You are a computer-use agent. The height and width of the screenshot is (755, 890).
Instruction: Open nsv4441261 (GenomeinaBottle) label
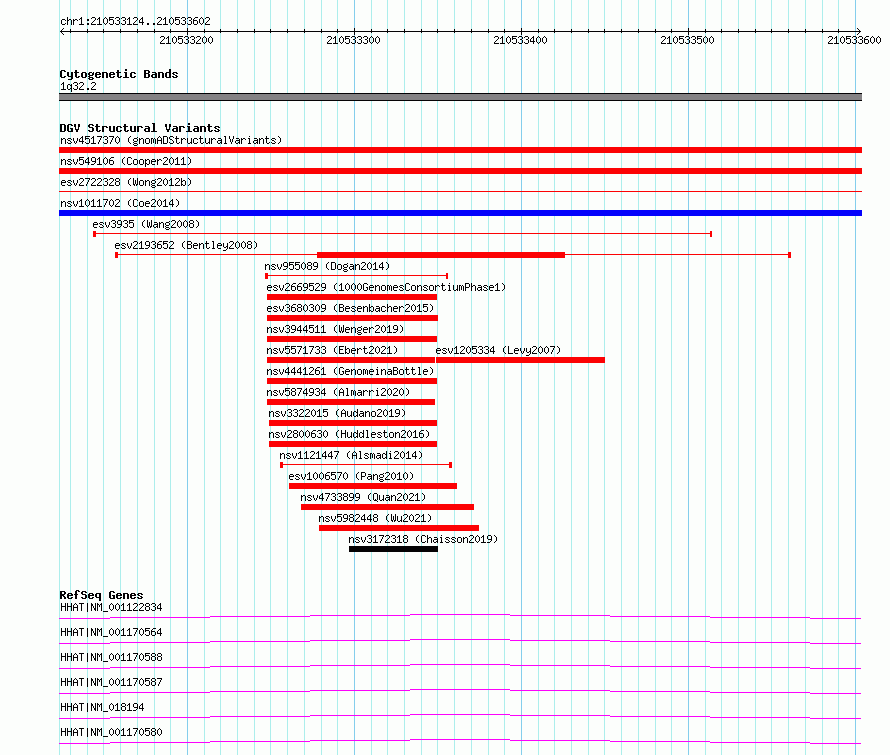(350, 371)
